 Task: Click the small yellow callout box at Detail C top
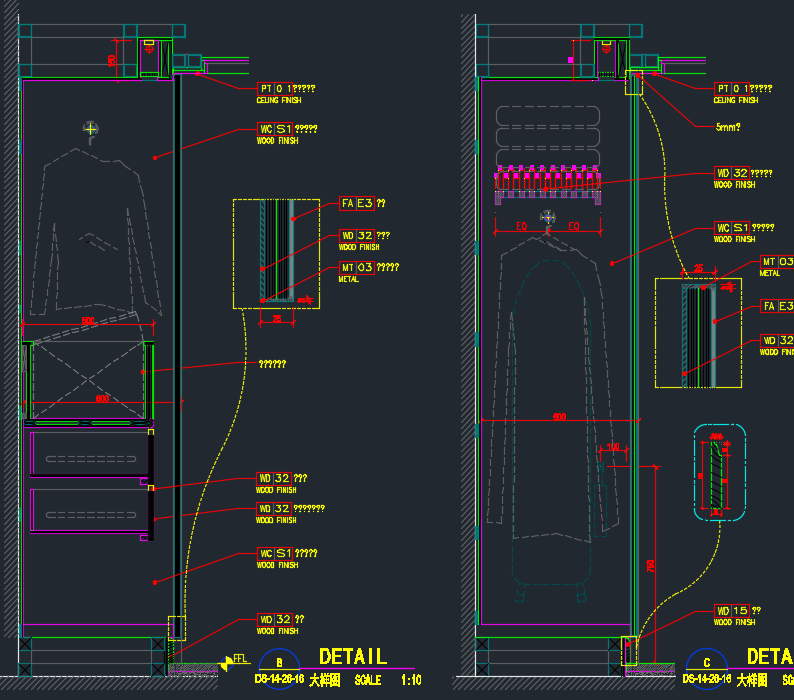coord(633,83)
